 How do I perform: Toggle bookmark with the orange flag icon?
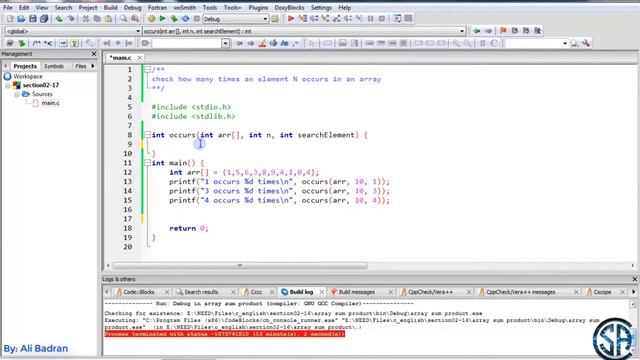503,31
